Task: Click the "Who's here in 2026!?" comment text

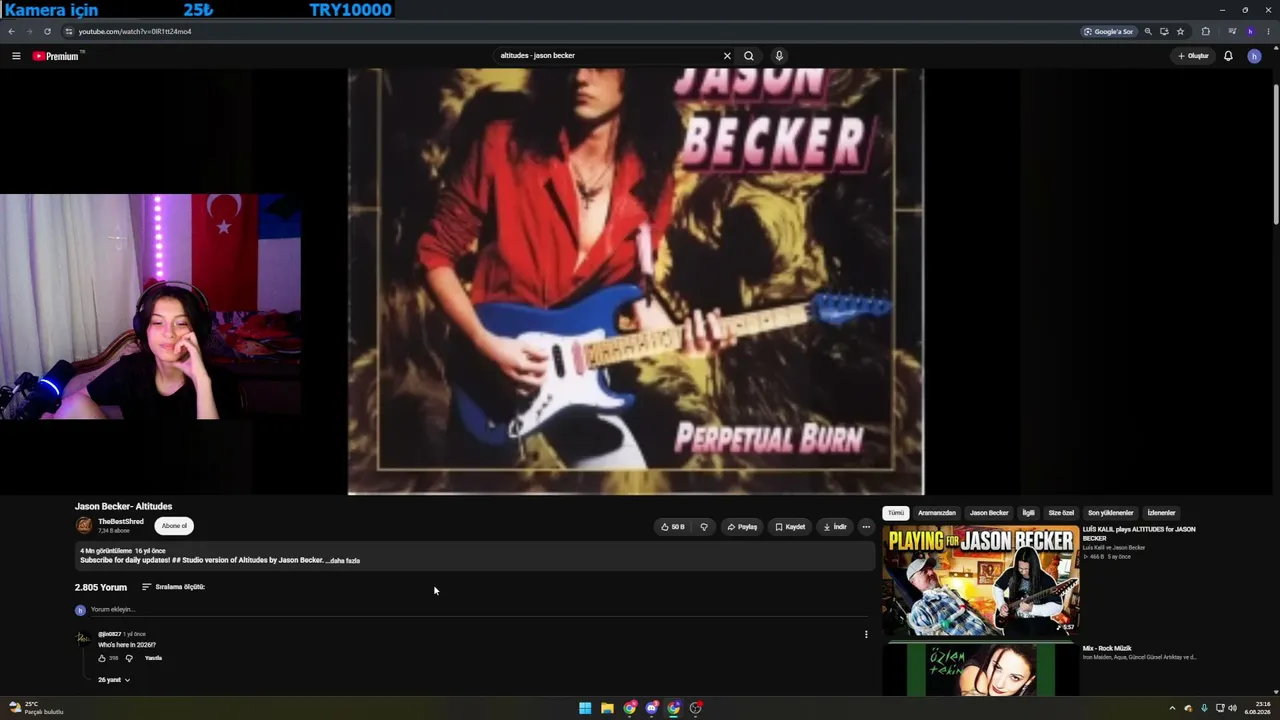Action: 127,645
